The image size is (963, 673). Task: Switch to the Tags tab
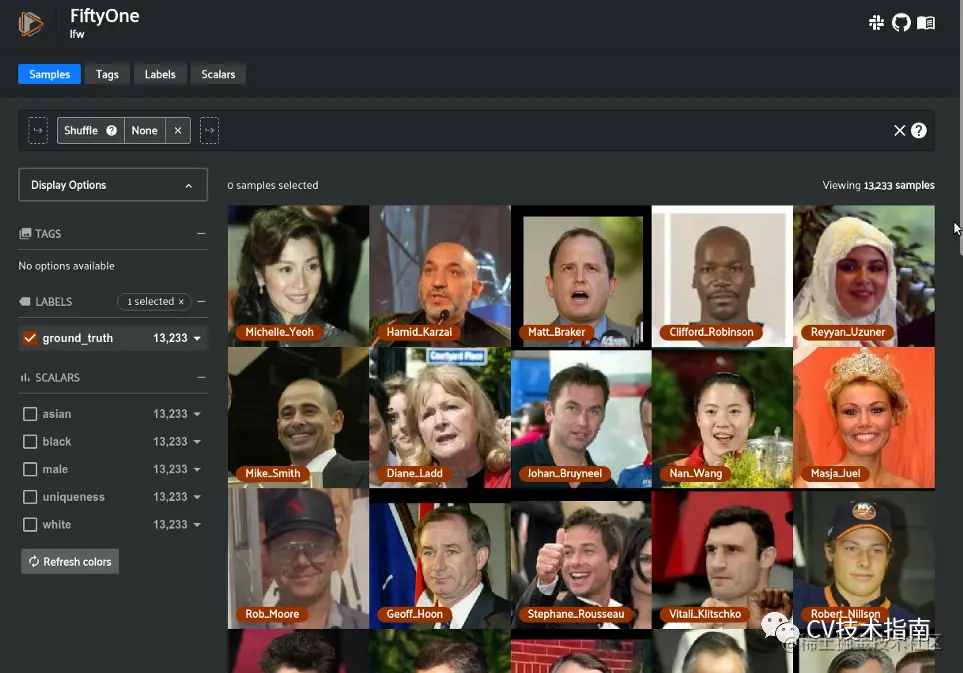tap(107, 74)
